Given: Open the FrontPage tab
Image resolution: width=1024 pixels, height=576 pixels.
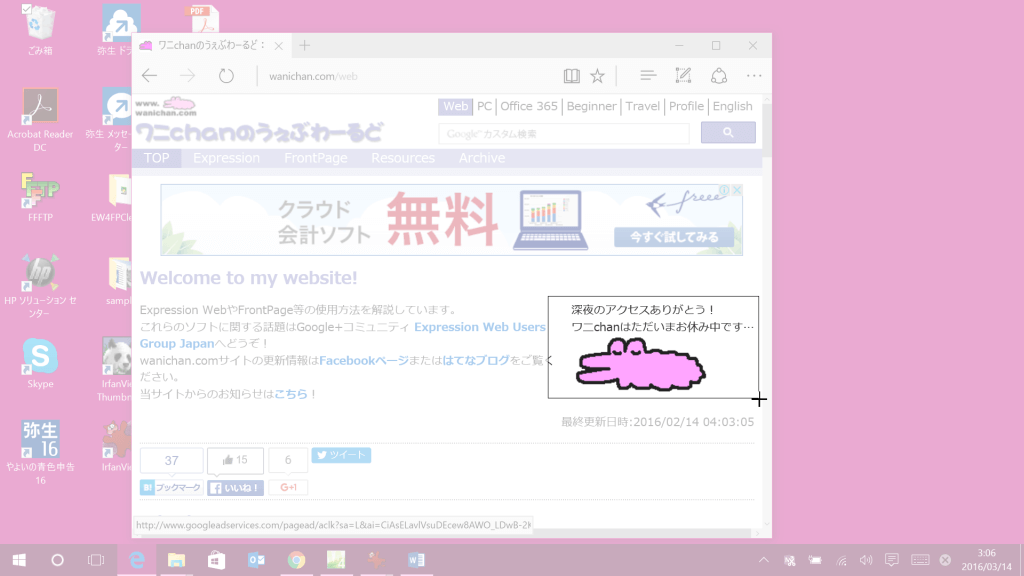Looking at the screenshot, I should 315,158.
